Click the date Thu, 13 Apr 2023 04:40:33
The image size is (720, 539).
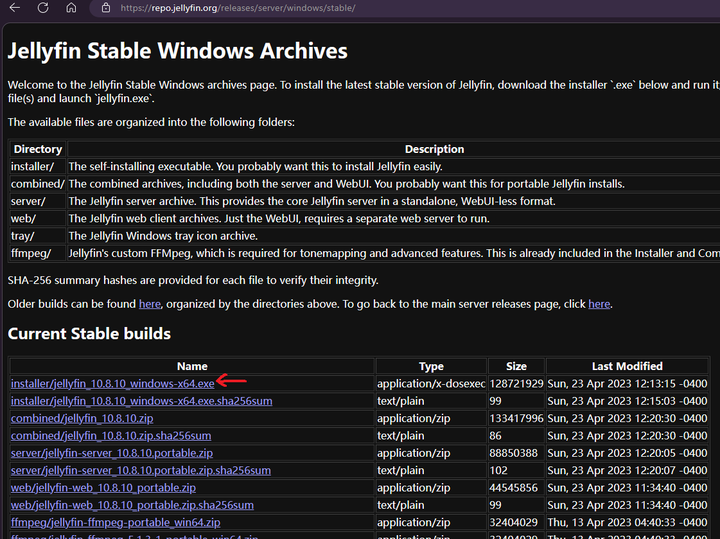click(x=627, y=522)
